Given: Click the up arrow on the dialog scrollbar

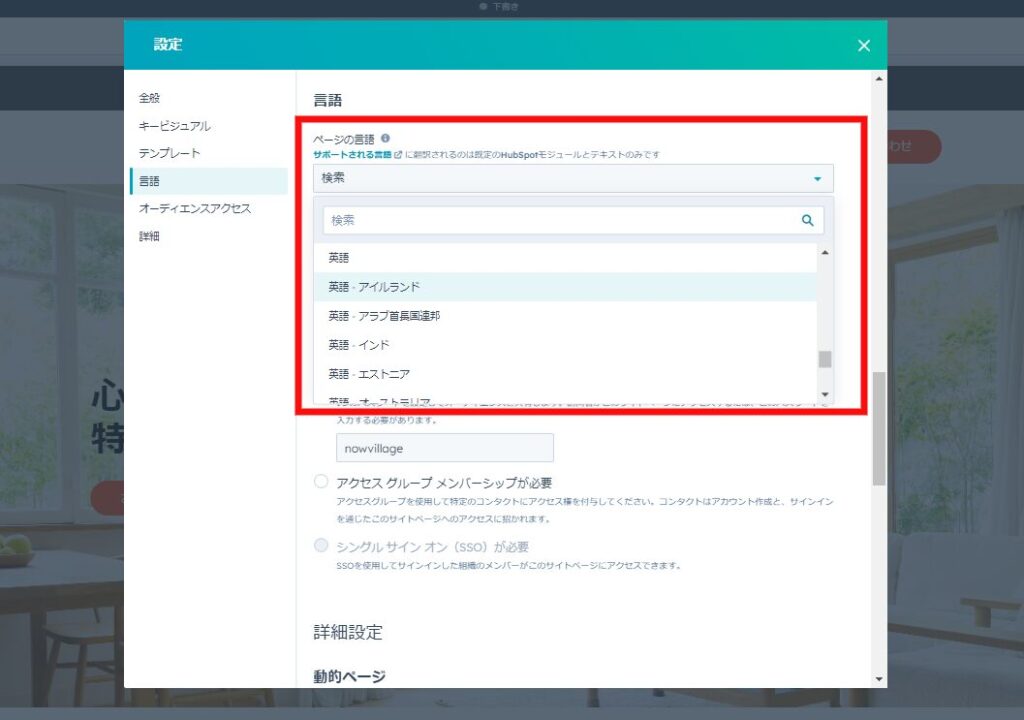Looking at the screenshot, I should click(x=878, y=77).
